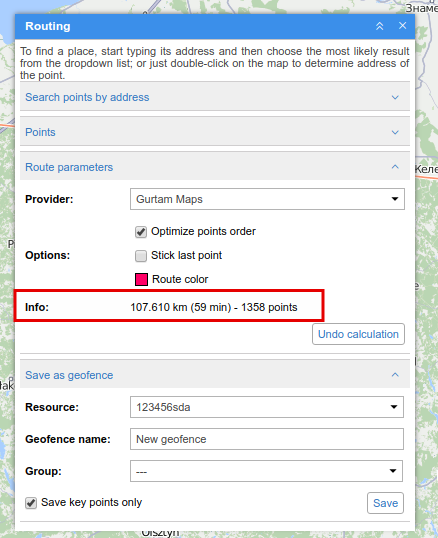
Task: Click the Save geofence button
Action: [x=385, y=503]
